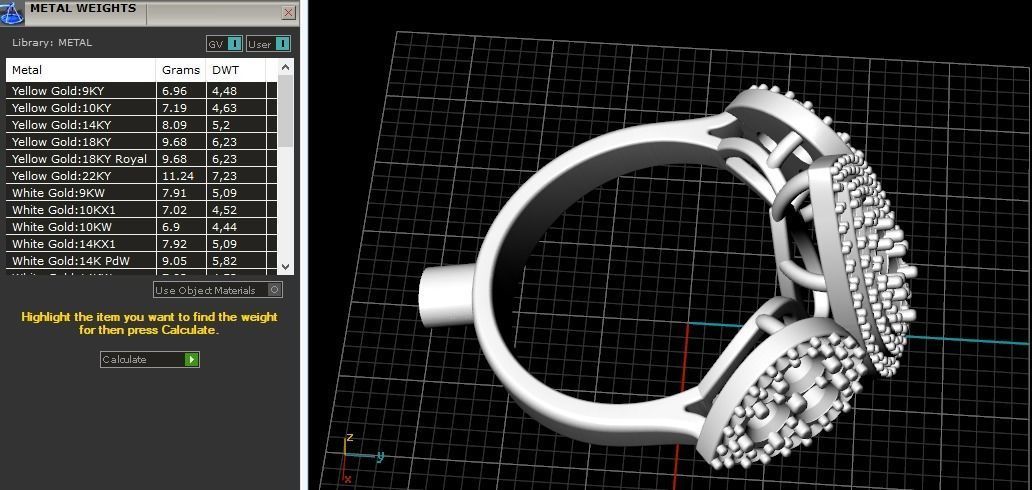Select the Yellow Gold:9KY row
The height and width of the screenshot is (490, 1032).
point(142,91)
